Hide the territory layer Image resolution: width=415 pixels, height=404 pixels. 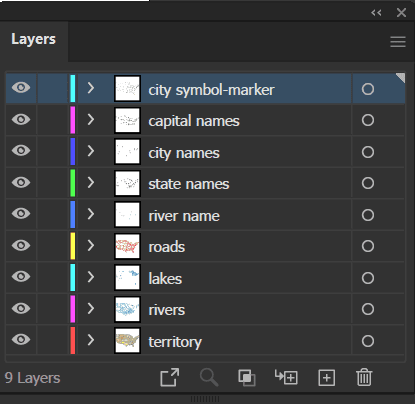pyautogui.click(x=21, y=340)
